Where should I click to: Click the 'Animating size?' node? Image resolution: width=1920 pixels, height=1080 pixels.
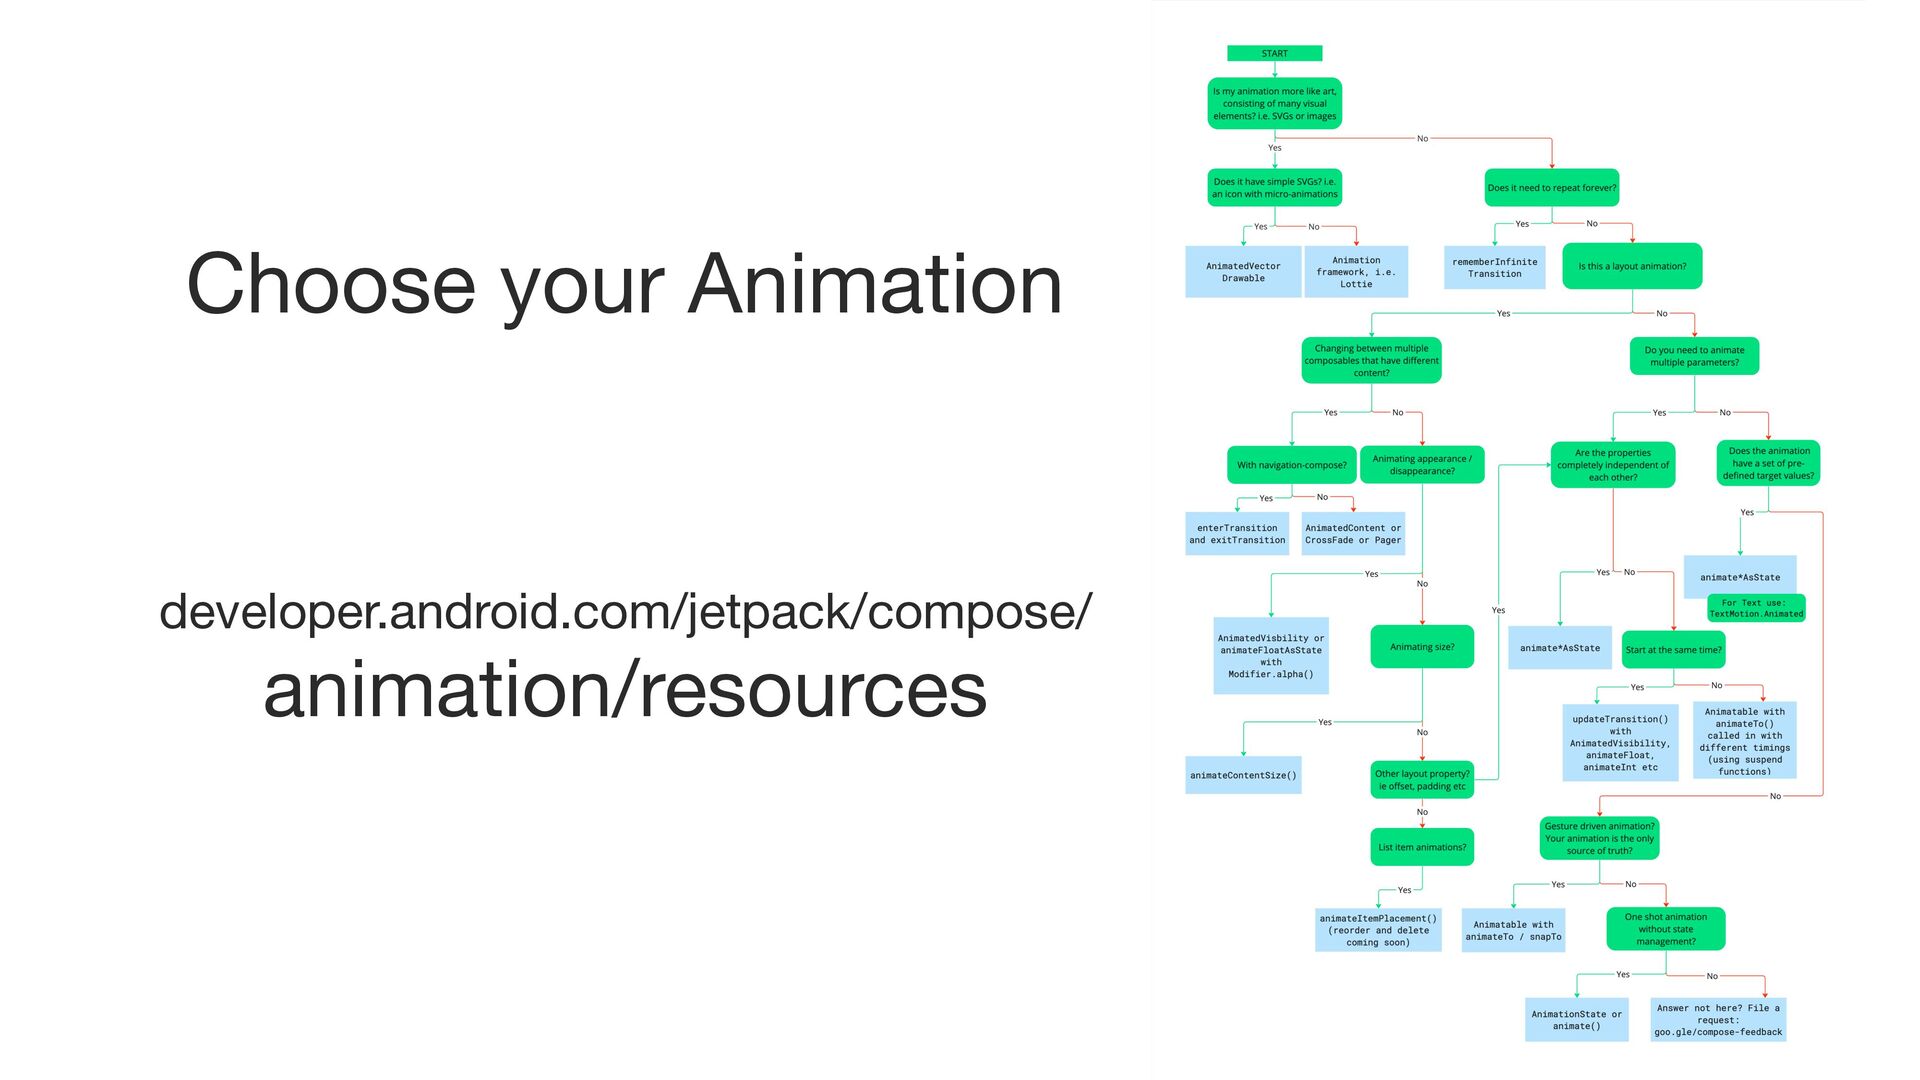(x=1422, y=647)
